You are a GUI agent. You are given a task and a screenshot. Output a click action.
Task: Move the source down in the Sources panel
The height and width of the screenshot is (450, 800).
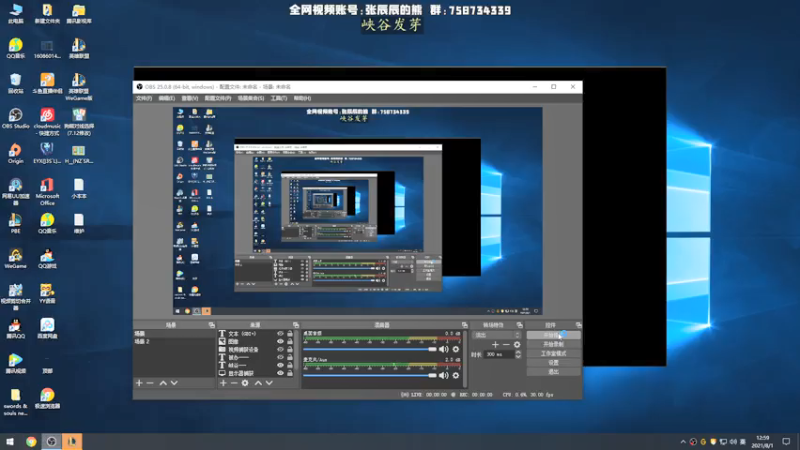pyautogui.click(x=269, y=383)
